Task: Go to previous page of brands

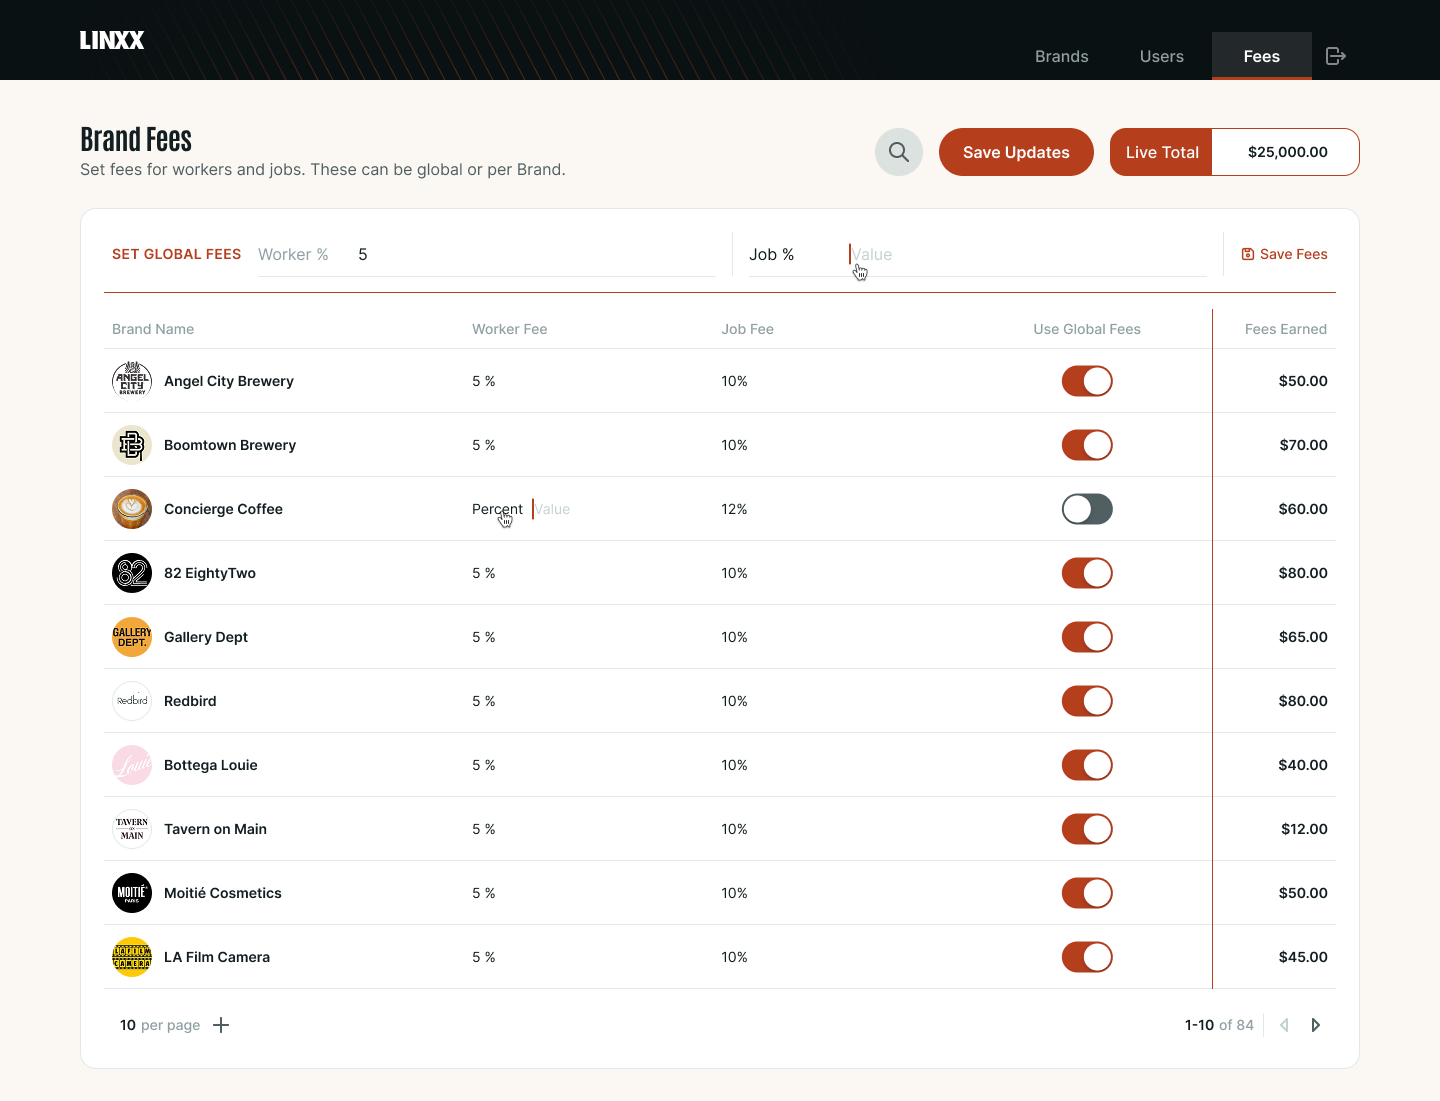Action: tap(1284, 1025)
